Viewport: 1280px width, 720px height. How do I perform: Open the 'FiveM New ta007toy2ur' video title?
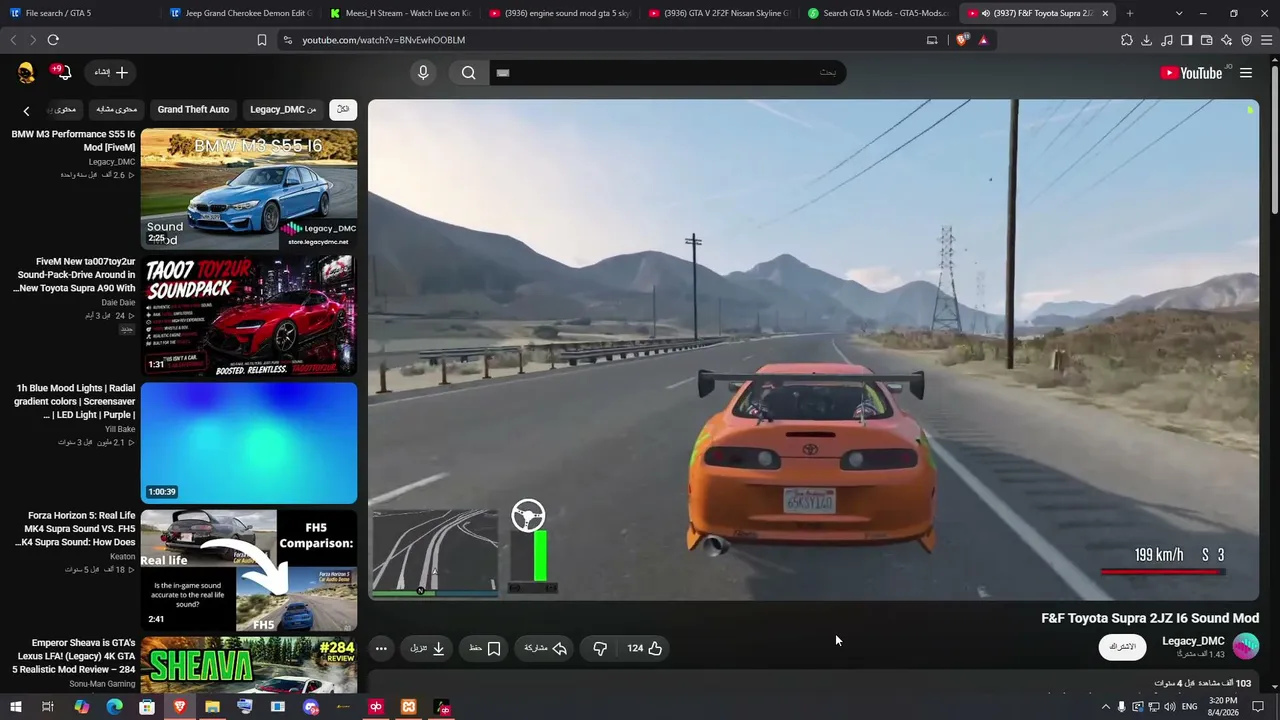click(73, 275)
